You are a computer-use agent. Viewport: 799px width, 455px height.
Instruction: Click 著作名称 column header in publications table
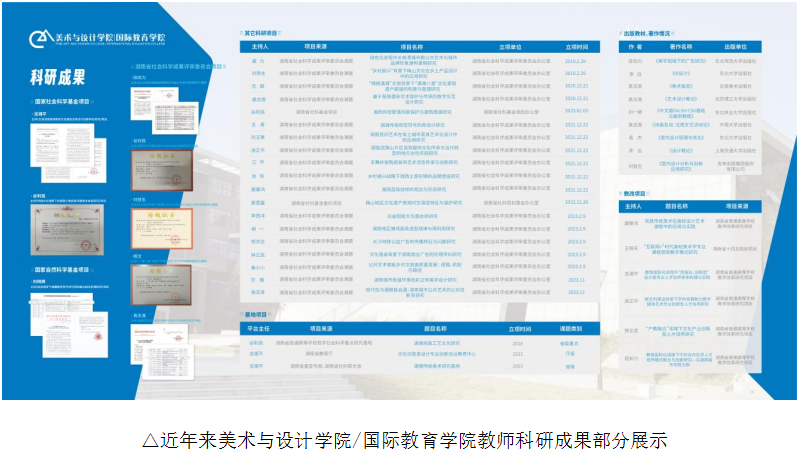point(681,46)
